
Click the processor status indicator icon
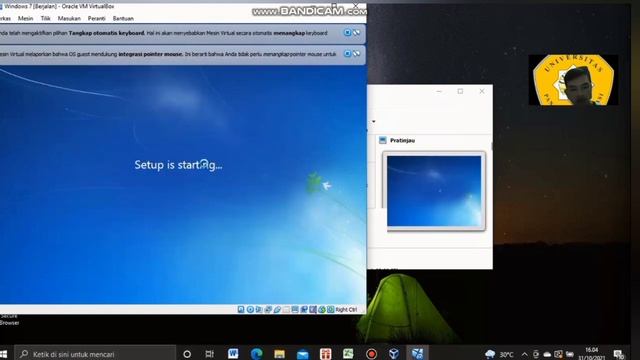tap(313, 309)
